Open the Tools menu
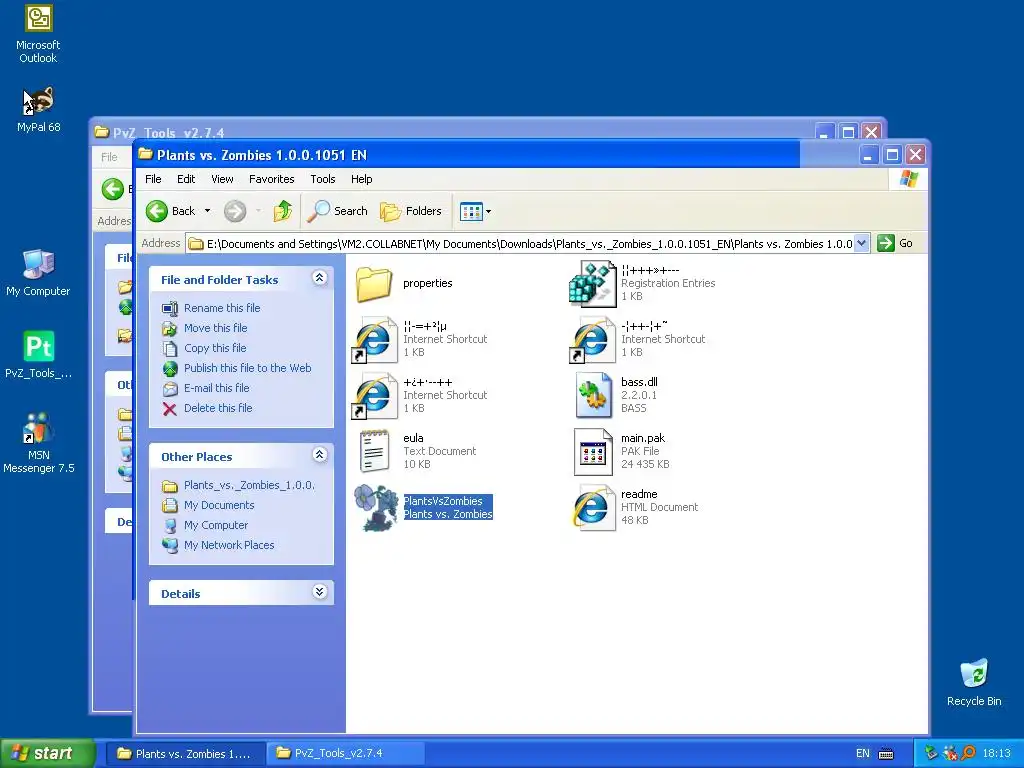Image resolution: width=1024 pixels, height=768 pixels. click(323, 179)
